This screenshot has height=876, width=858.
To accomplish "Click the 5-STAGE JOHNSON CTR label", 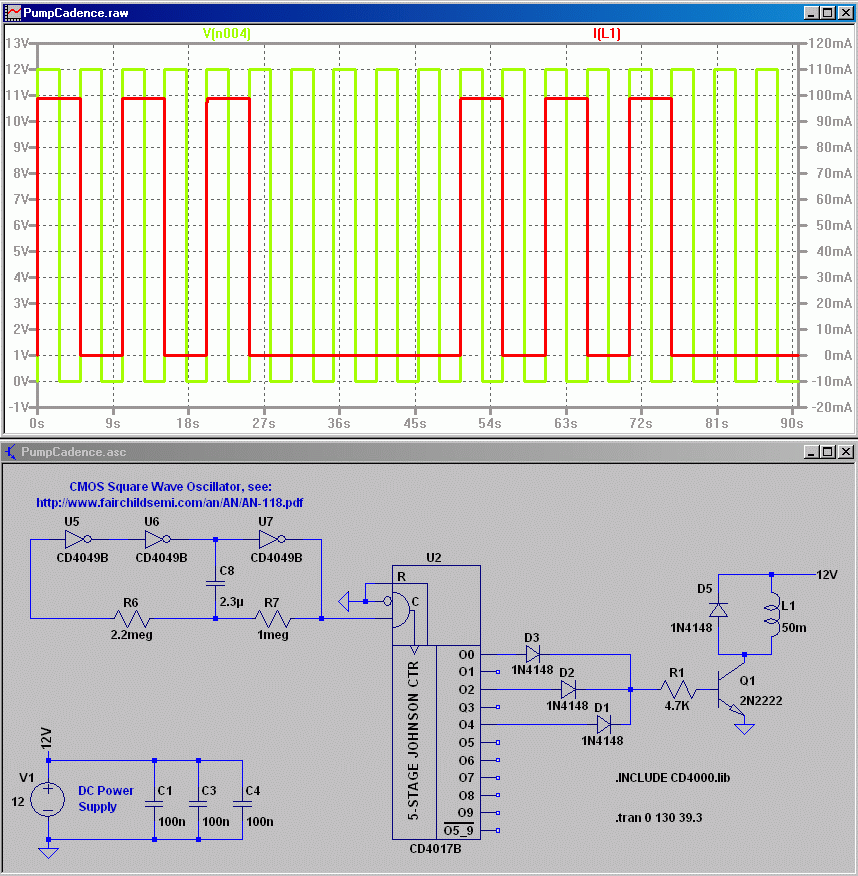I will 413,740.
